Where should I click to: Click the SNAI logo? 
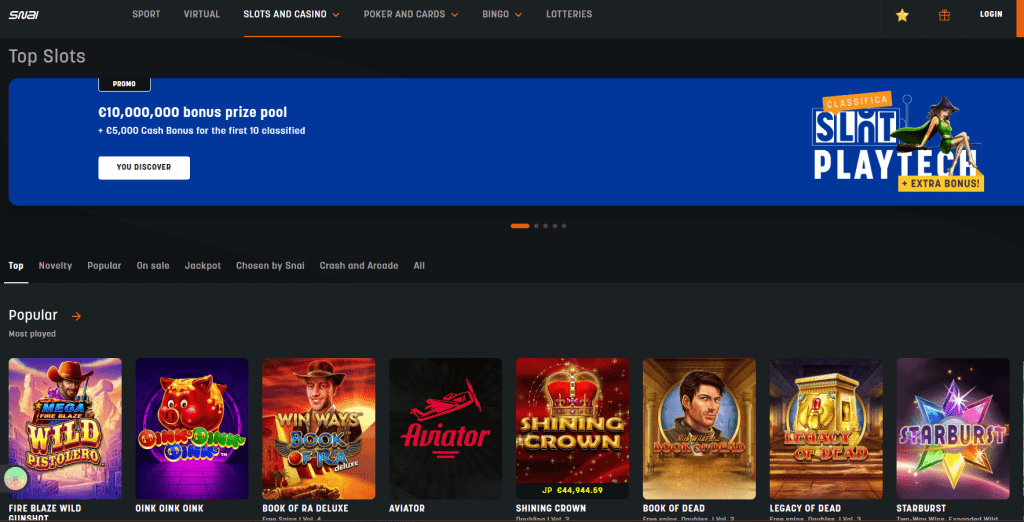tap(24, 14)
